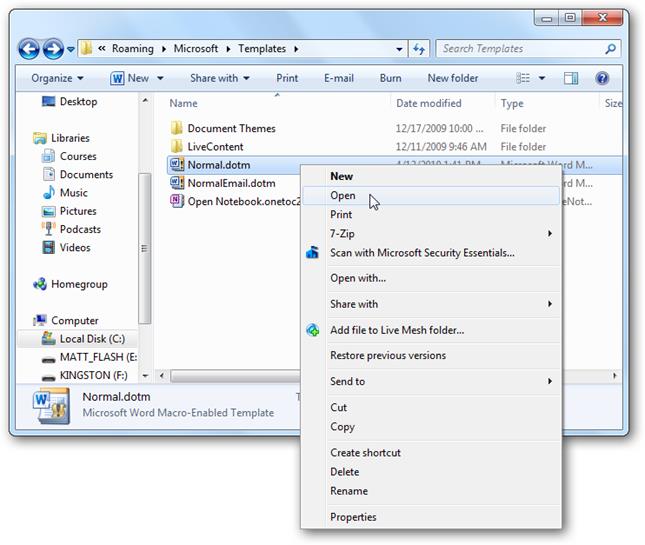Expand the Change your view dropdown arrow

543,78
